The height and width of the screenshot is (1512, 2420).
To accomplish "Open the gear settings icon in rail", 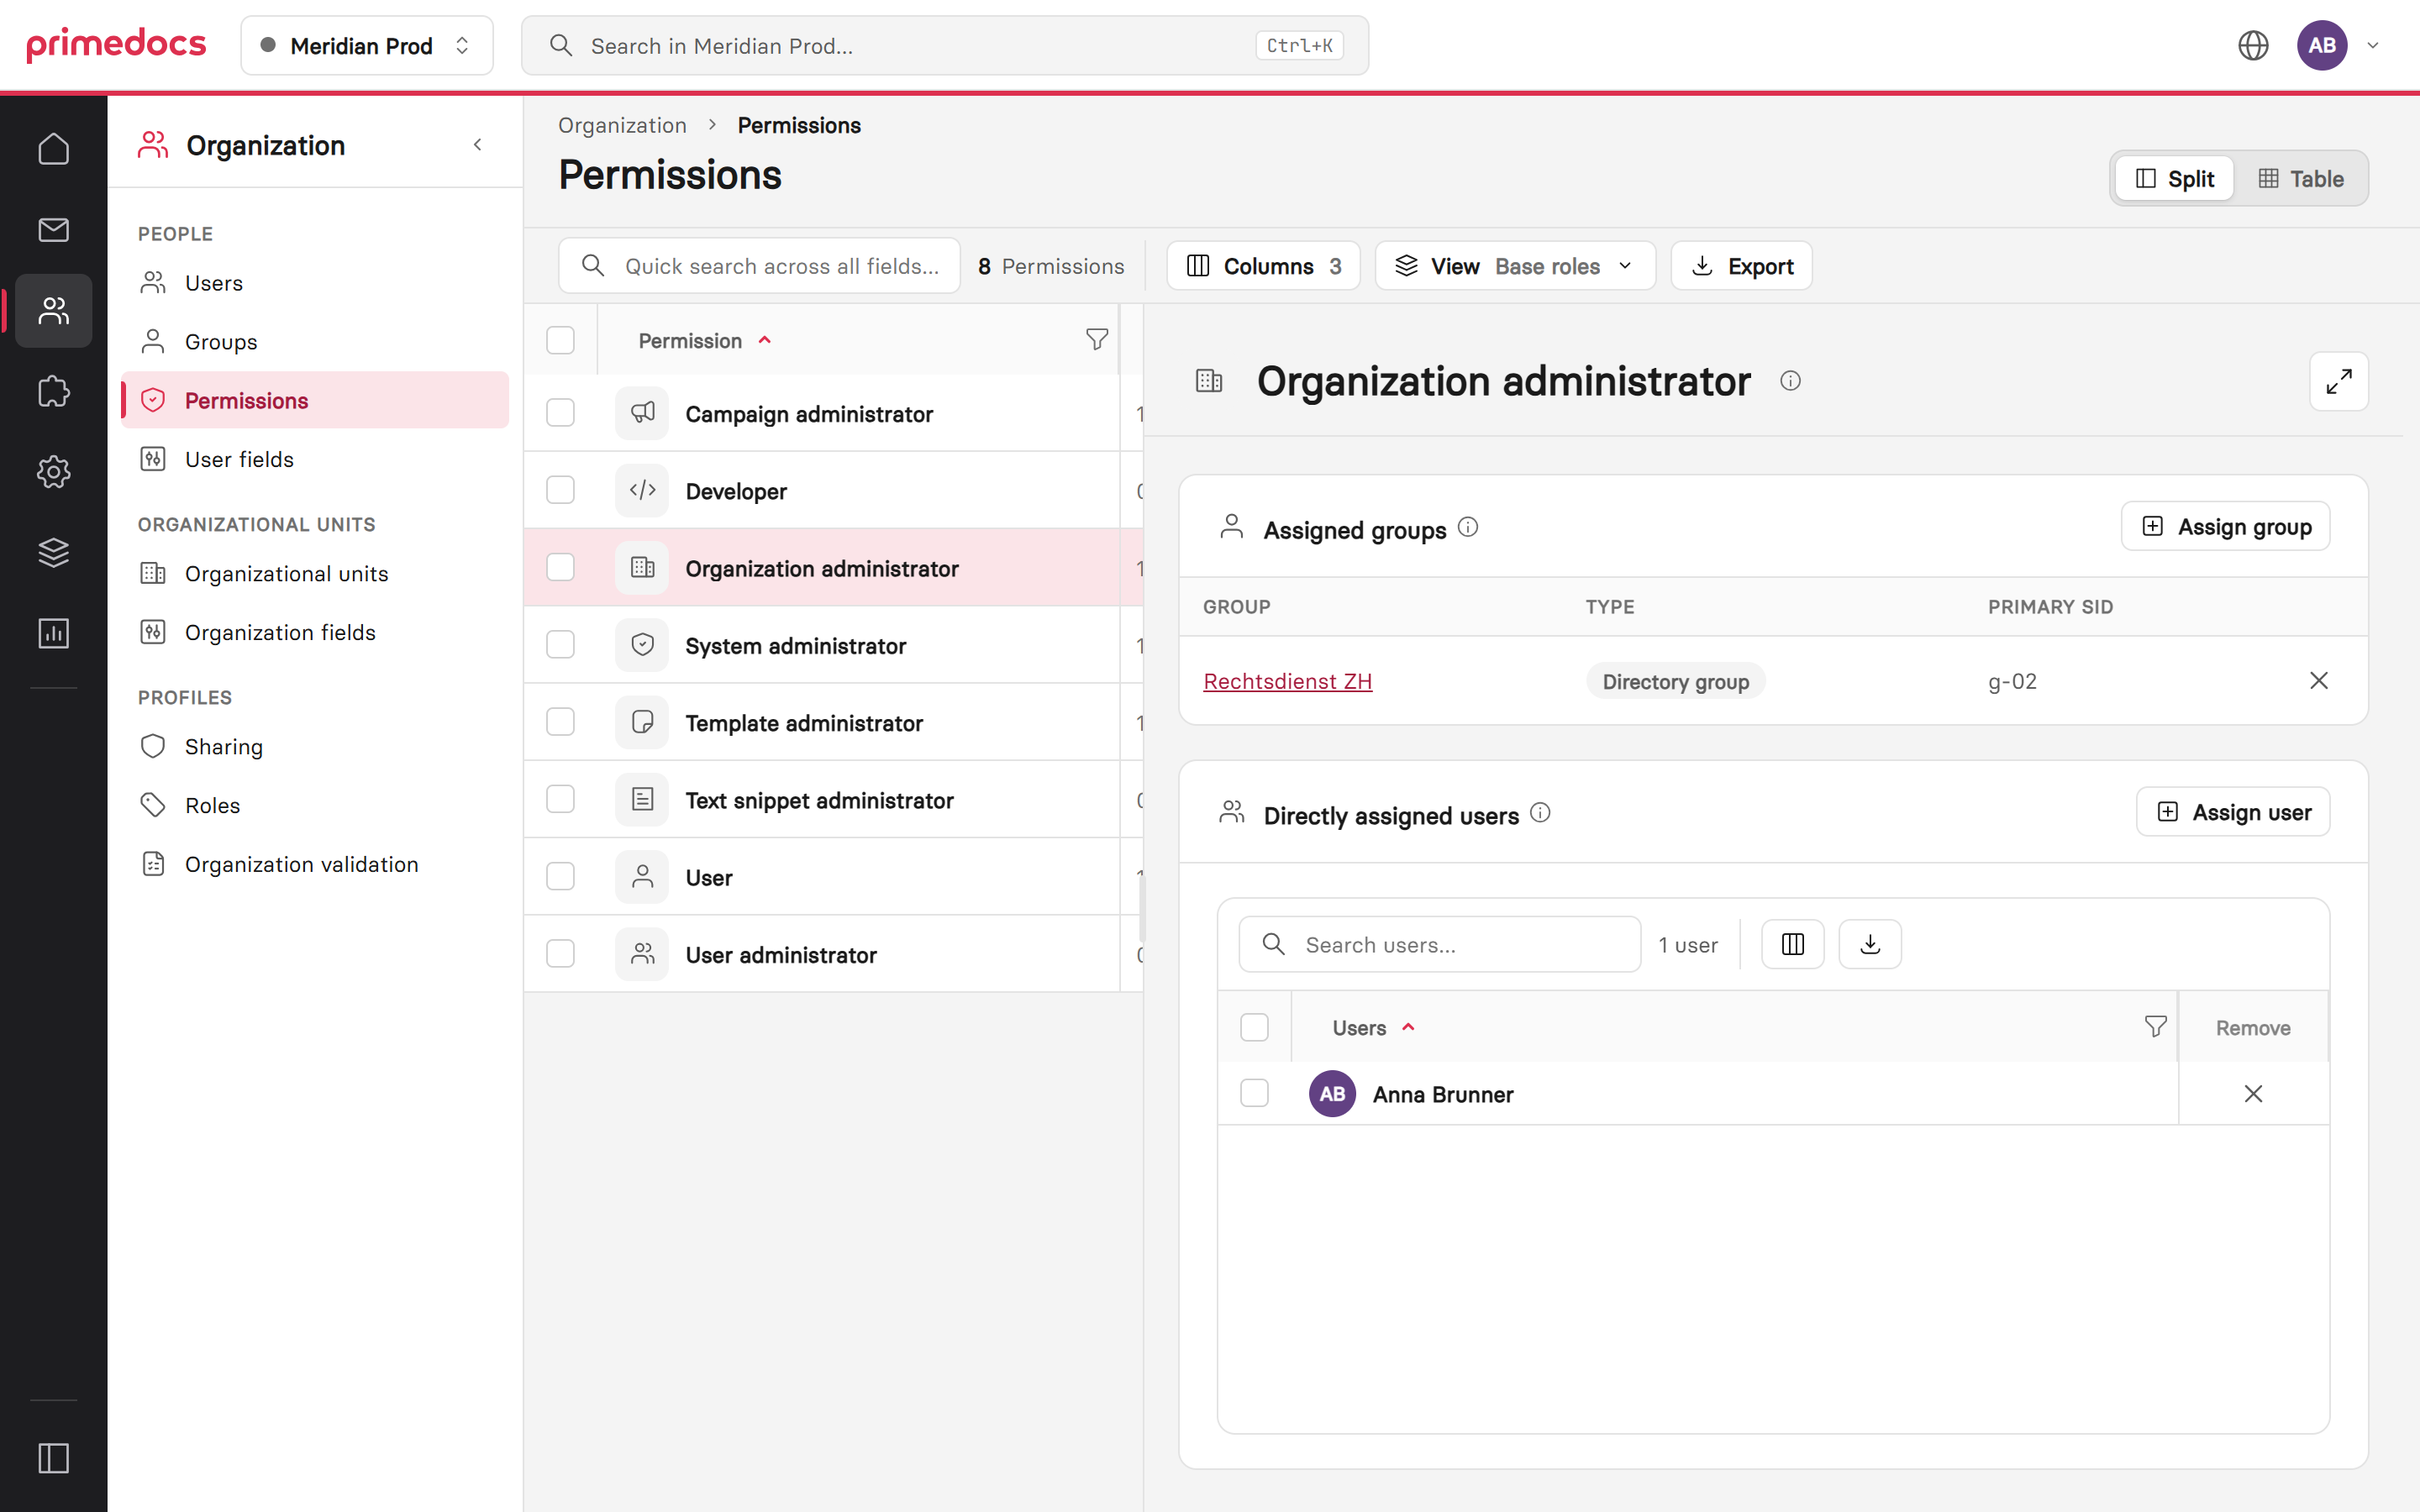I will point(53,472).
